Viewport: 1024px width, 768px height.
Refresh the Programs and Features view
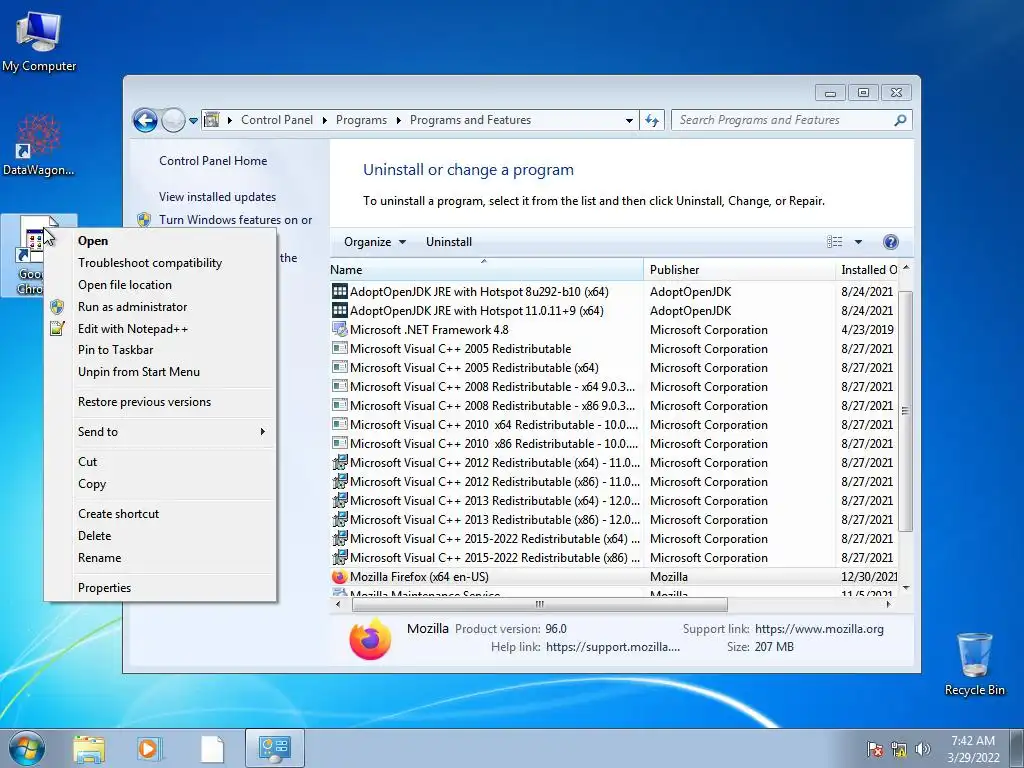652,120
